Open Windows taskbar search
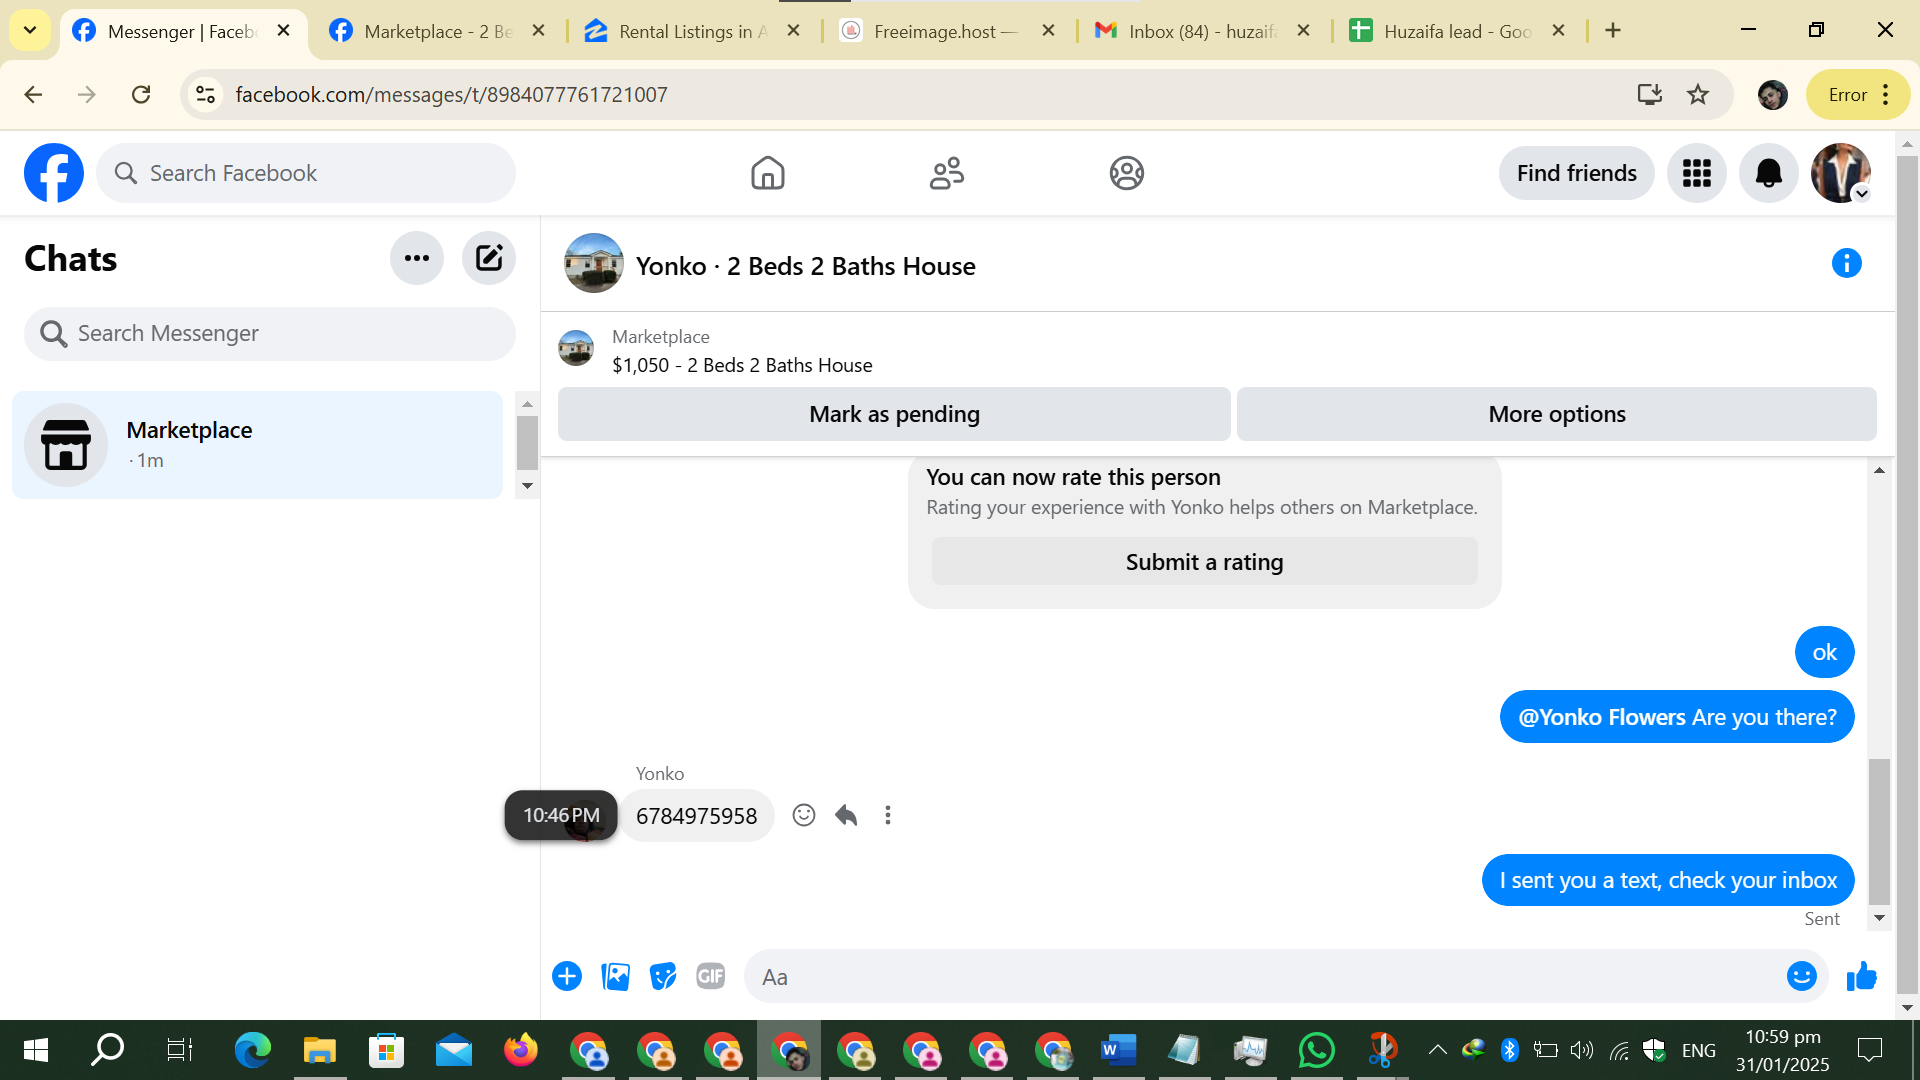Viewport: 1920px width, 1080px height. (x=107, y=1050)
